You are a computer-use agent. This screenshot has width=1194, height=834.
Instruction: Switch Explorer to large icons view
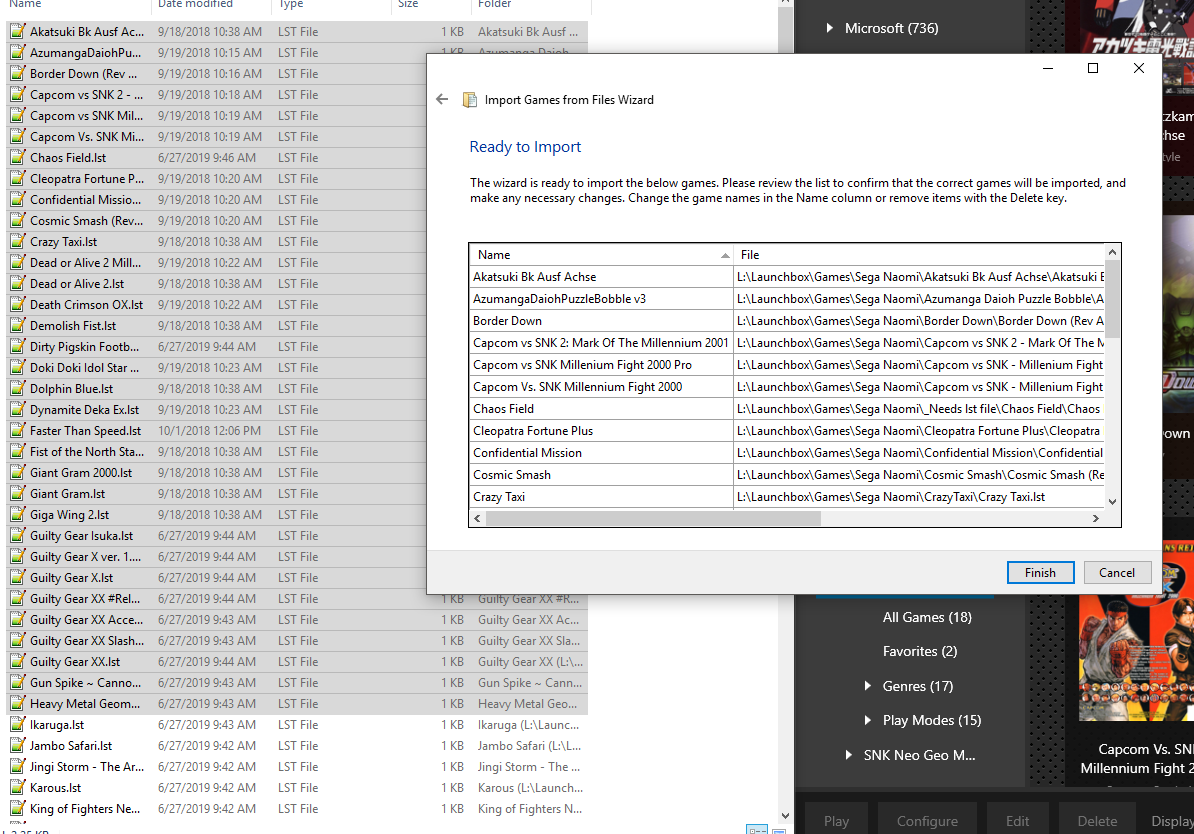pyautogui.click(x=777, y=829)
